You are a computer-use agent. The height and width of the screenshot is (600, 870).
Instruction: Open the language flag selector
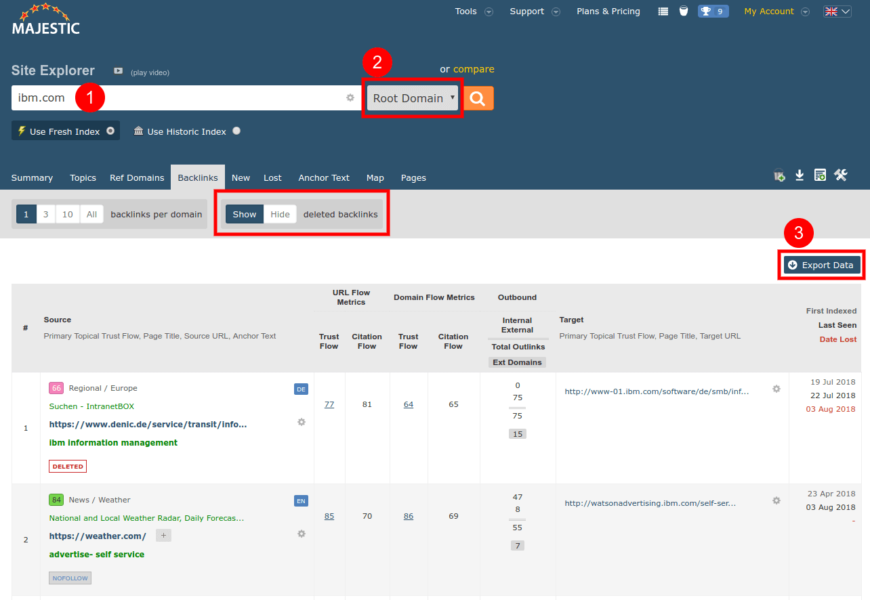(x=837, y=11)
